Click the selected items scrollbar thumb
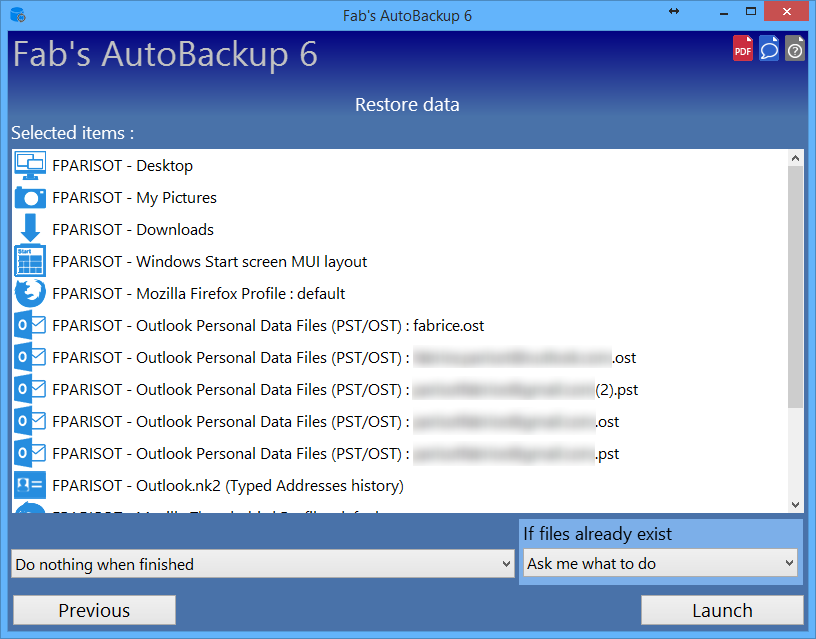The height and width of the screenshot is (639, 816). click(795, 287)
